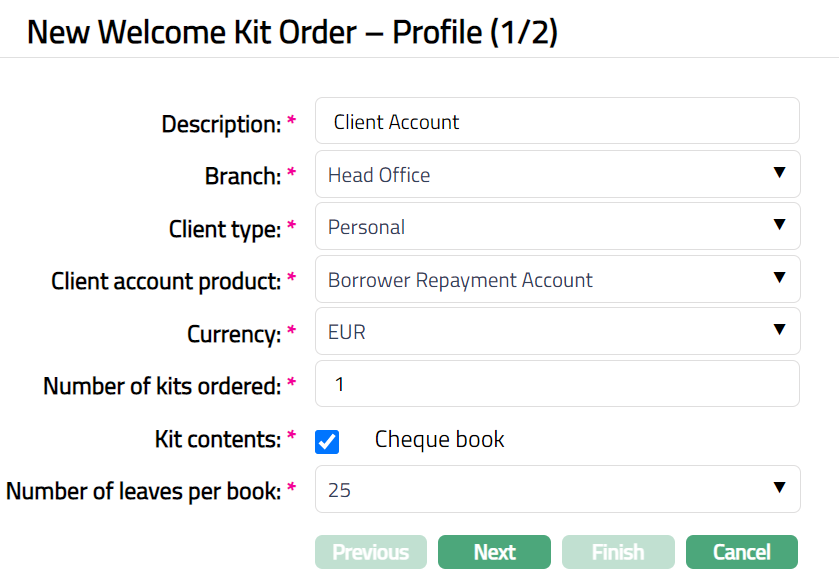This screenshot has width=839, height=585.
Task: Expand the Client type dropdown
Action: pos(557,227)
